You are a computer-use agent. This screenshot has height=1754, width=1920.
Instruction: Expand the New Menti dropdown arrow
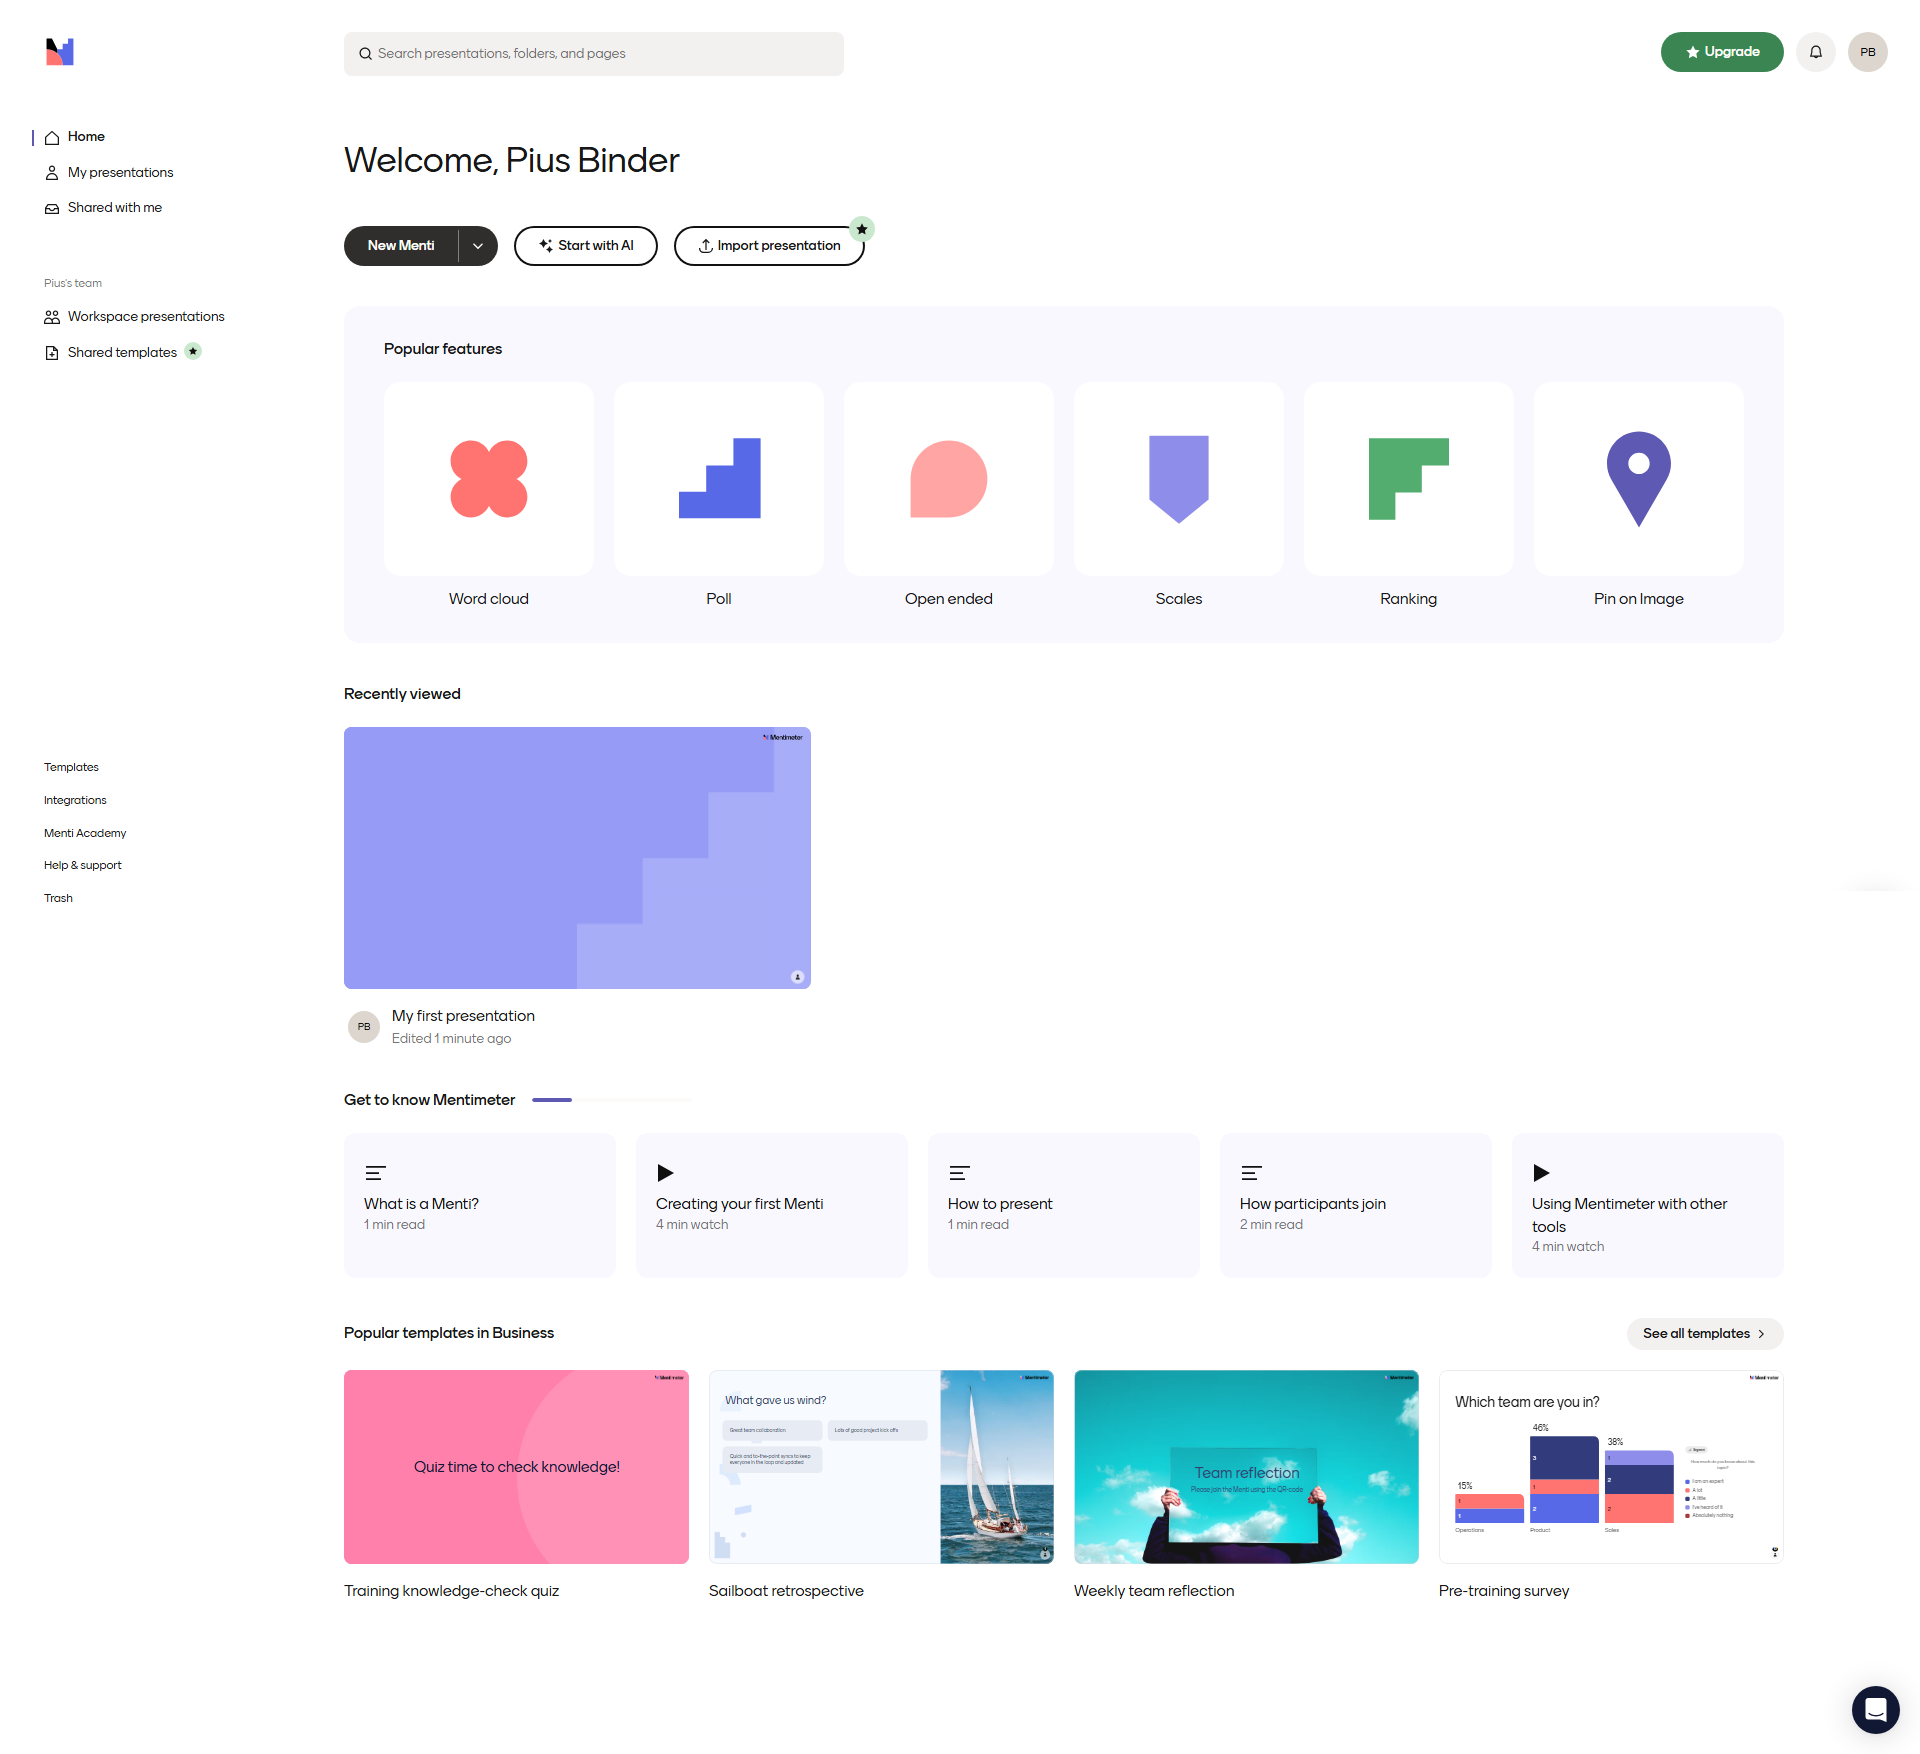pyautogui.click(x=478, y=246)
